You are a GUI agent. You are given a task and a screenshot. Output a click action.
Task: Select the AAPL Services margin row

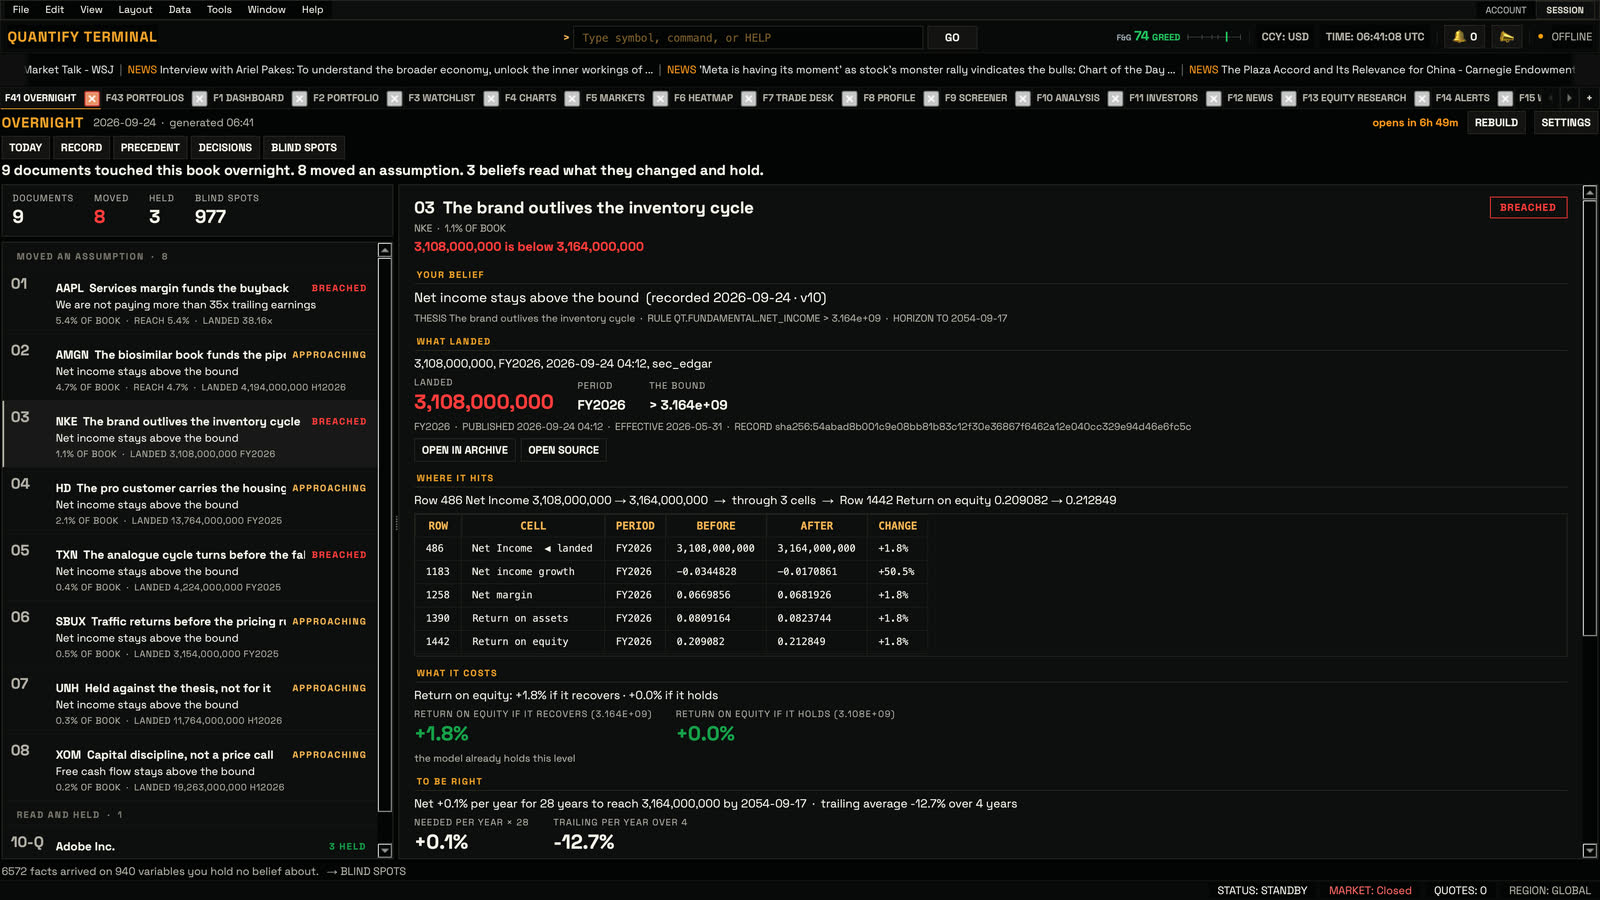coord(190,303)
